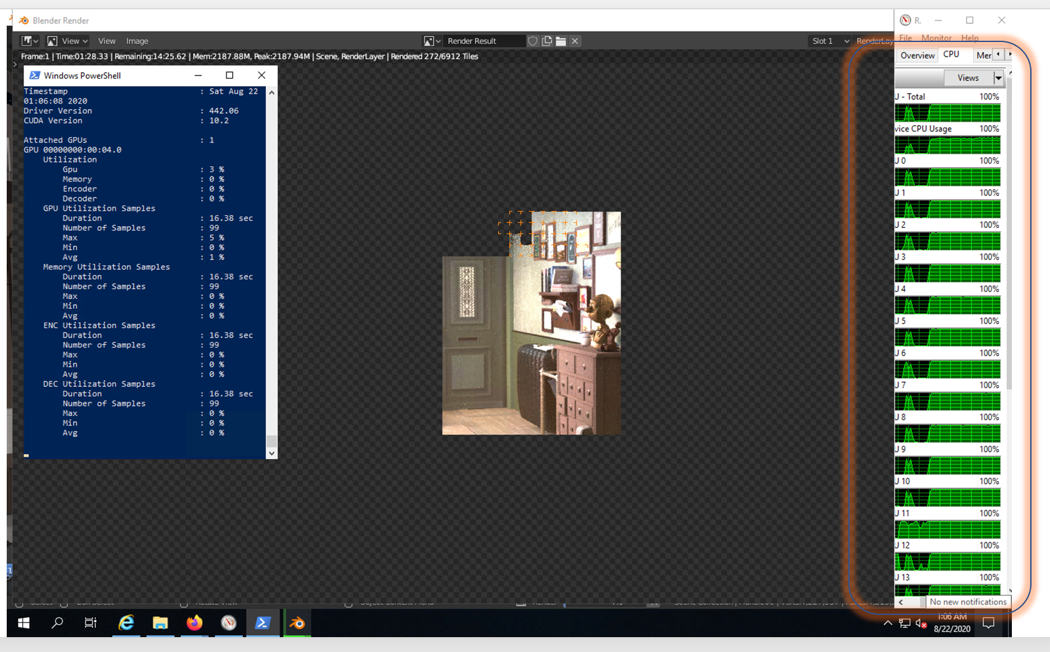1050x652 pixels.
Task: Click the Monitor menu in Resource Monitor
Action: pos(938,37)
